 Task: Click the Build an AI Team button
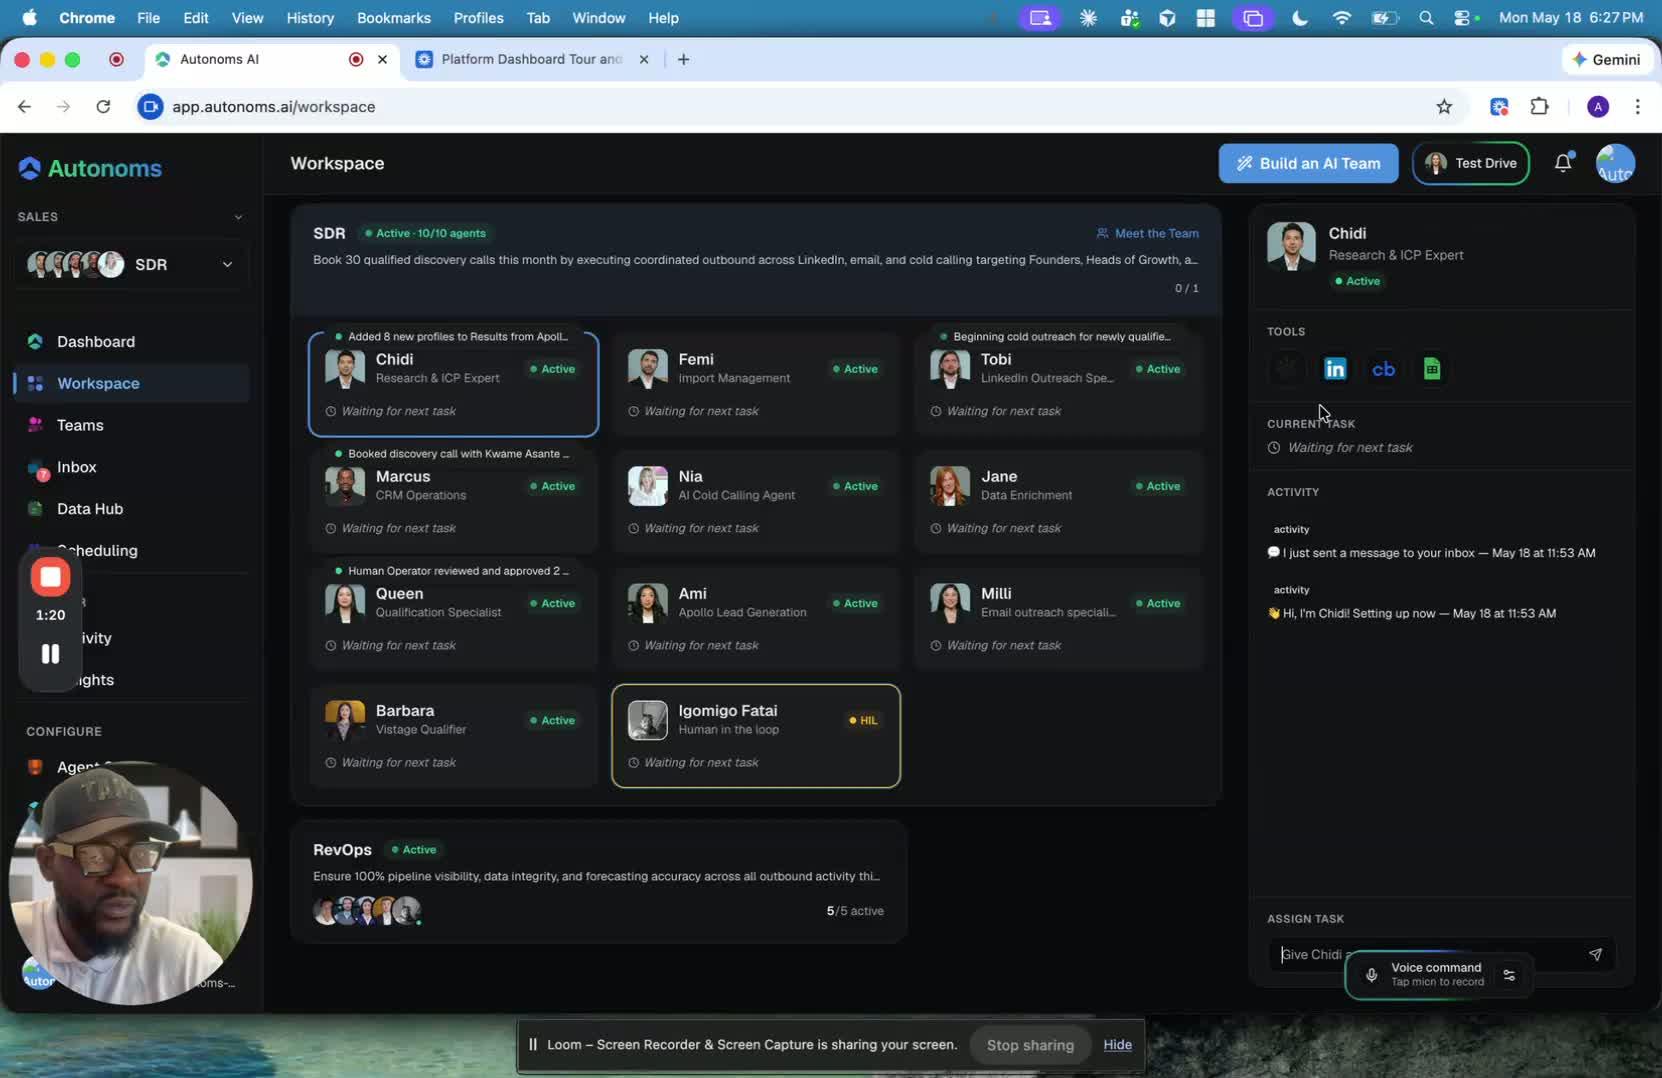click(1308, 164)
